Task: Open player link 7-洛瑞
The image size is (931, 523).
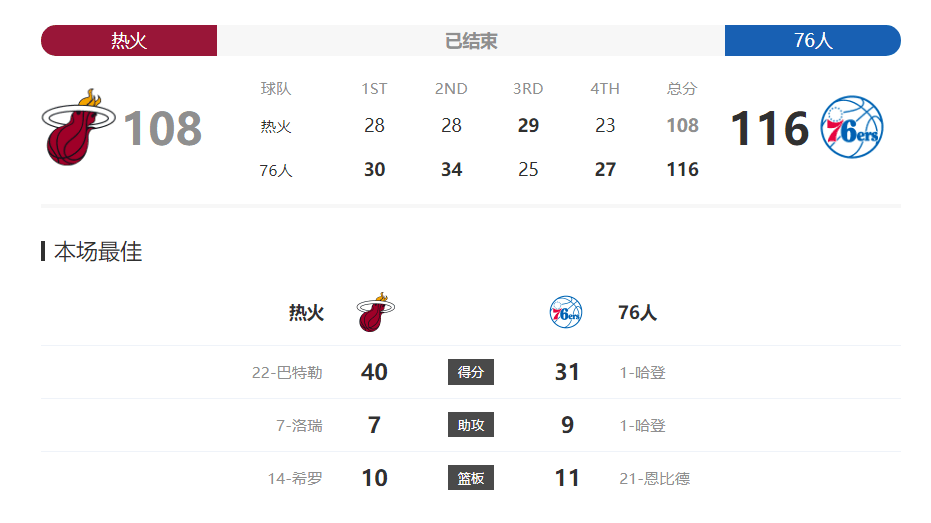Action: tap(299, 426)
